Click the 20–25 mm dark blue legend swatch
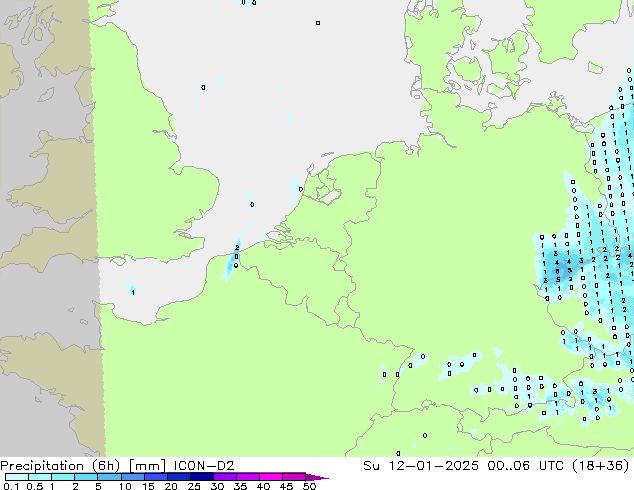 178,477
